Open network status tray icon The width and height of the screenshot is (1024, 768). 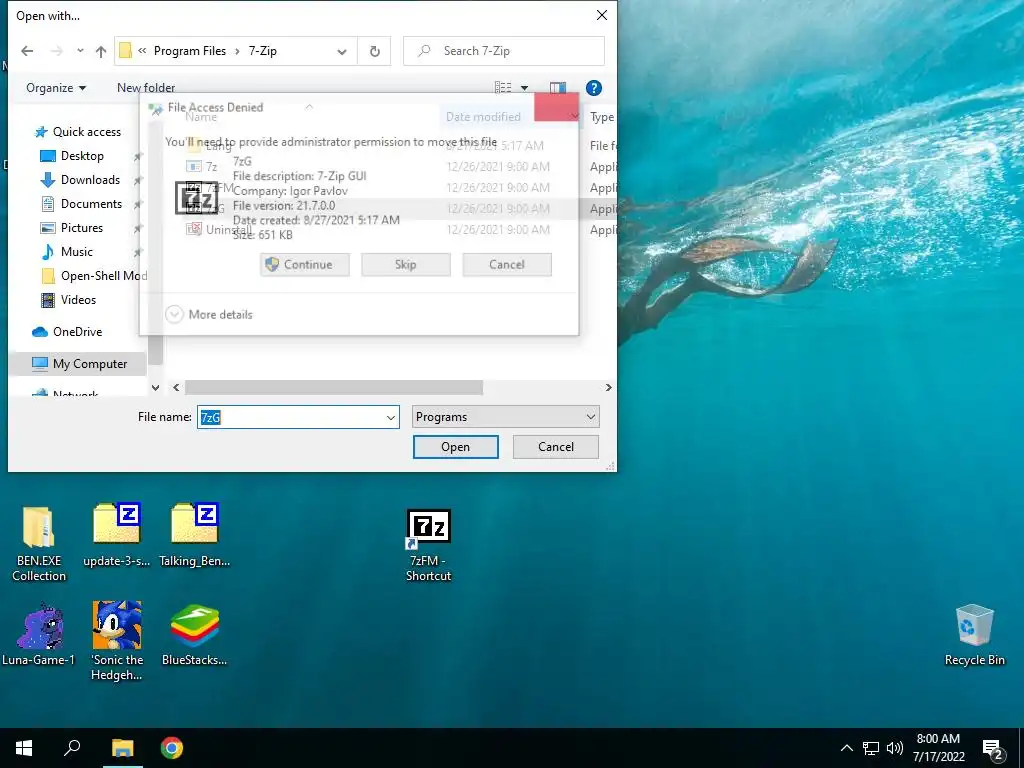point(871,748)
